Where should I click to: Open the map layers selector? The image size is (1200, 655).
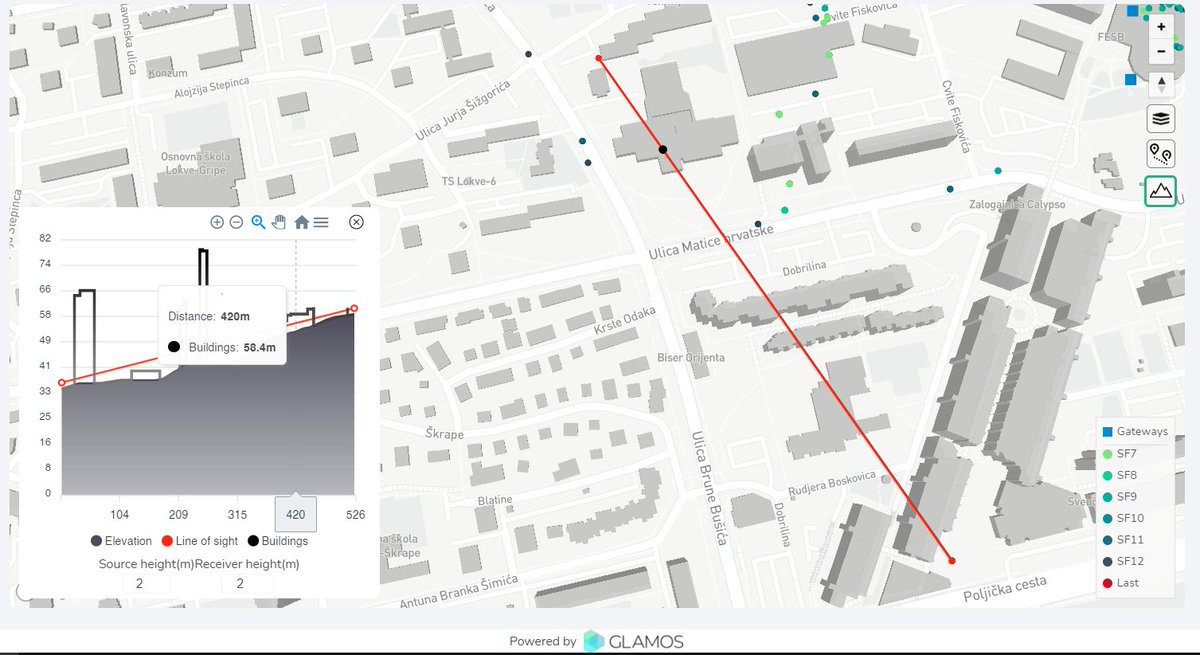(x=1159, y=118)
